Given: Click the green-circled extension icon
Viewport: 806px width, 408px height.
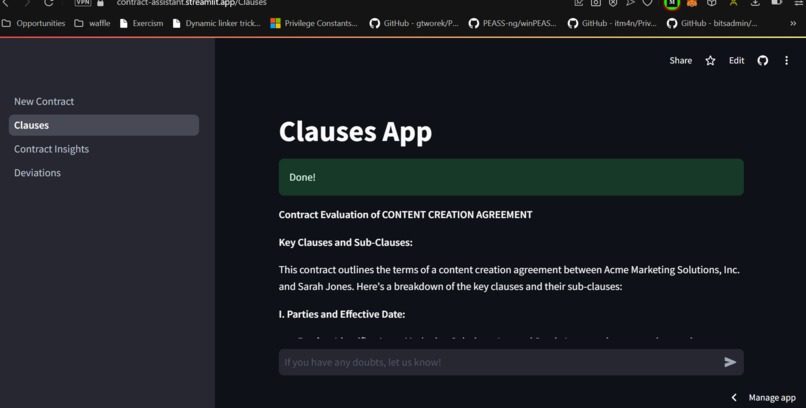Looking at the screenshot, I should coord(672,3).
